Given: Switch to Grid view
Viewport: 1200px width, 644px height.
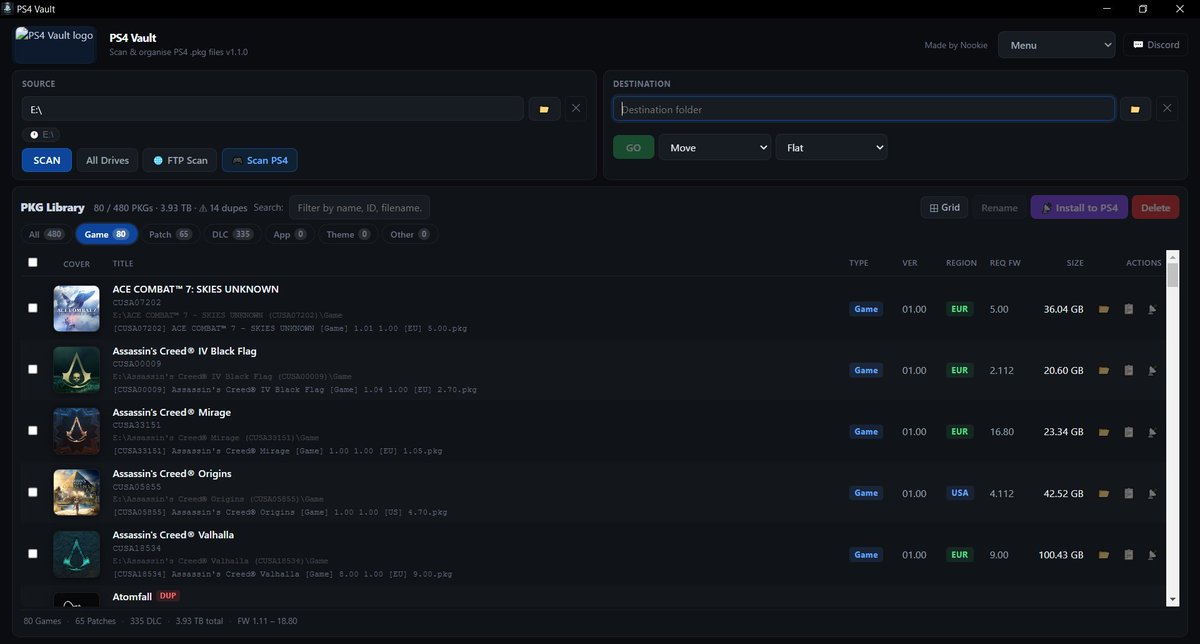Looking at the screenshot, I should (944, 208).
